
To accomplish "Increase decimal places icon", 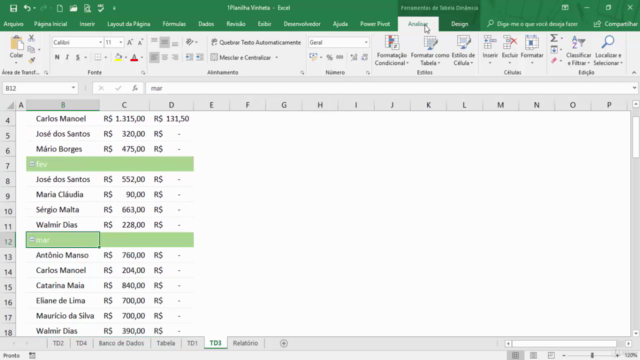I will (354, 58).
